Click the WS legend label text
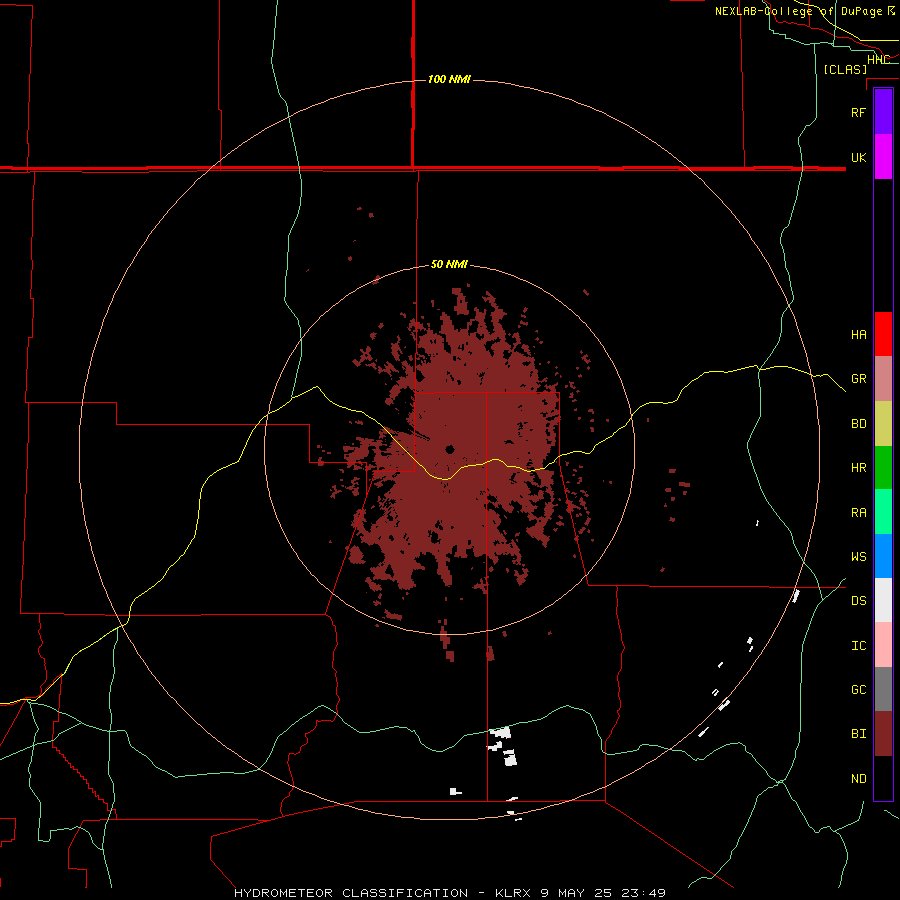 (x=858, y=557)
